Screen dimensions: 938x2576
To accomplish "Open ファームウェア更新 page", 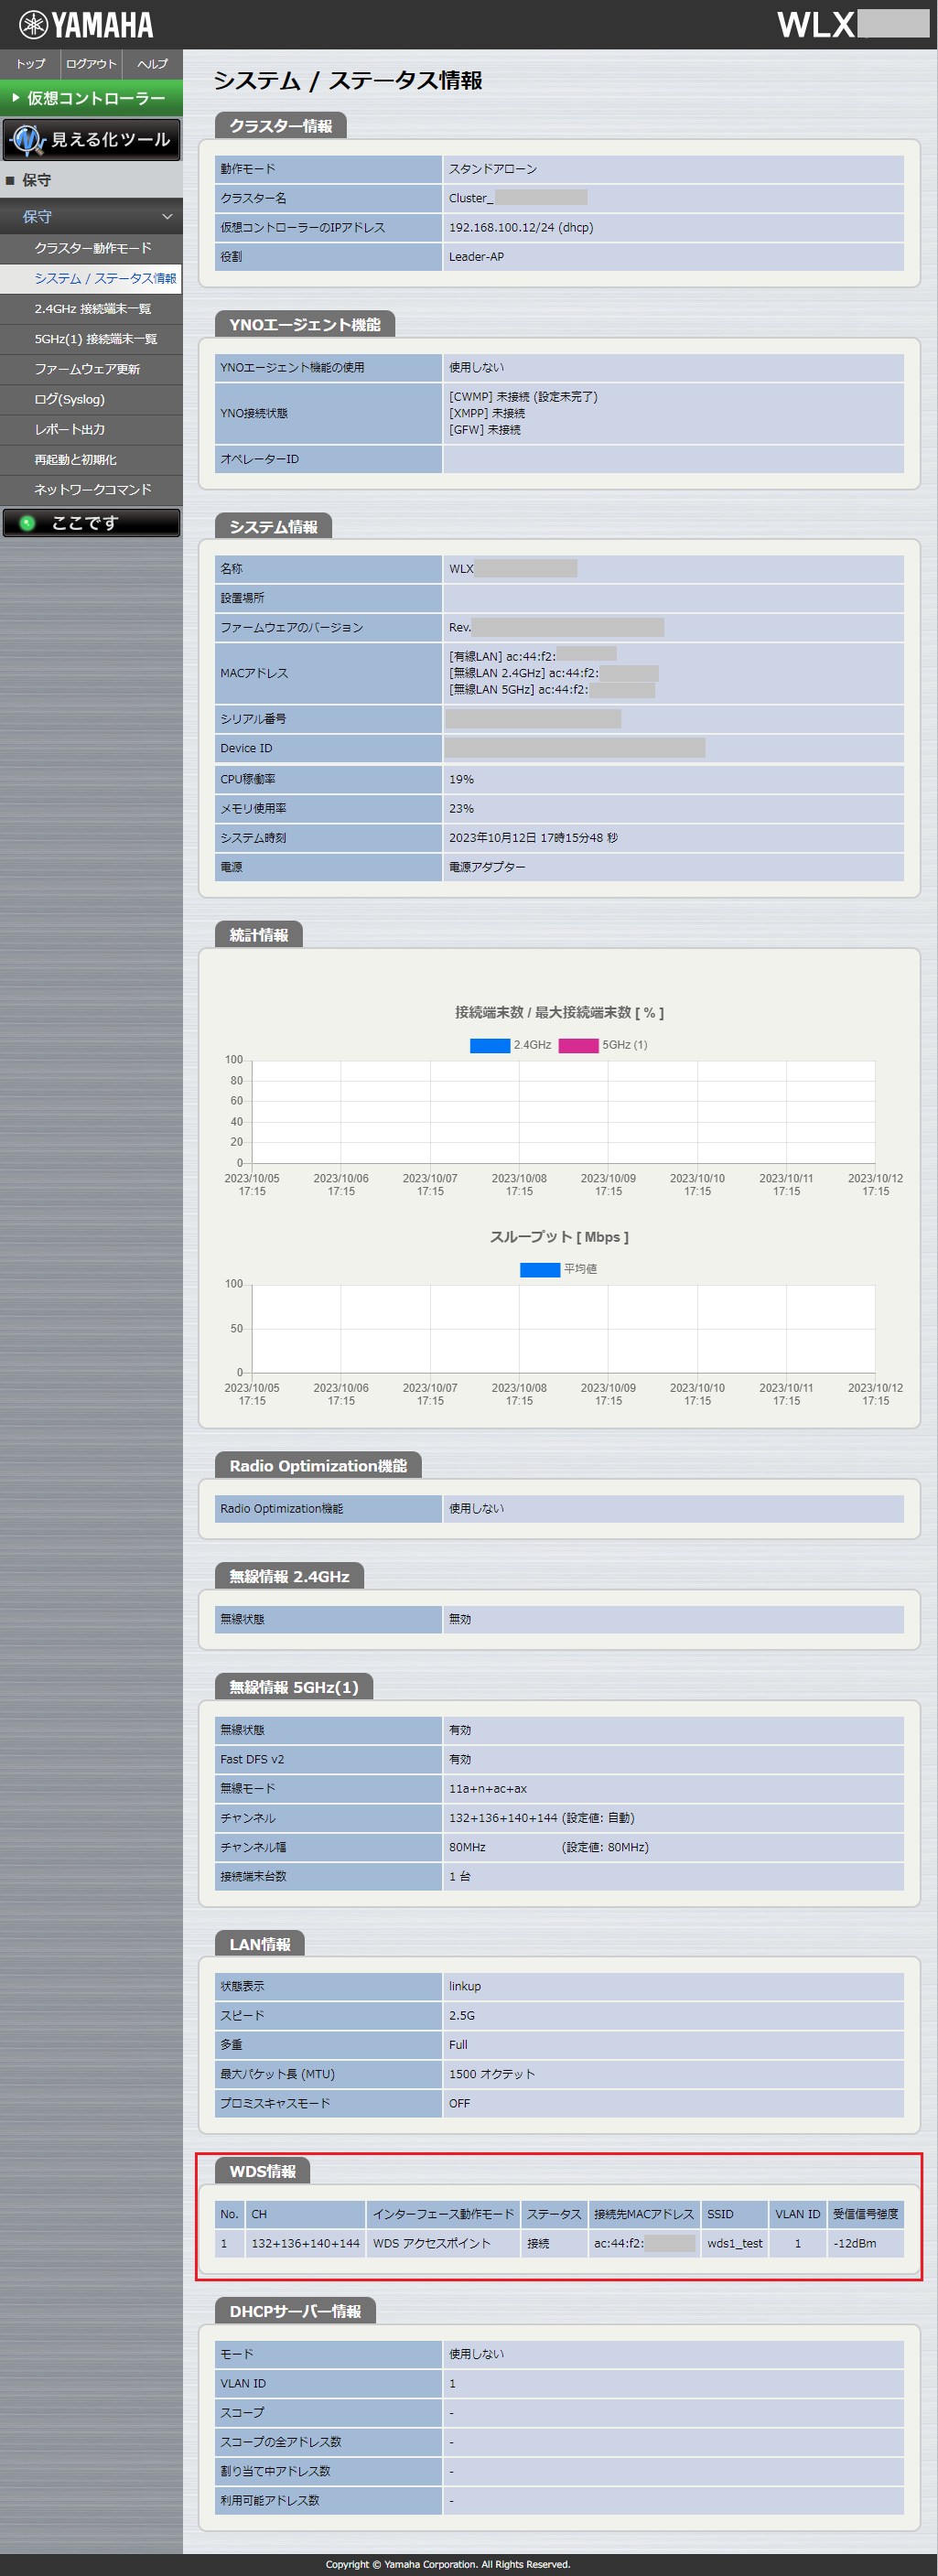I will (87, 369).
